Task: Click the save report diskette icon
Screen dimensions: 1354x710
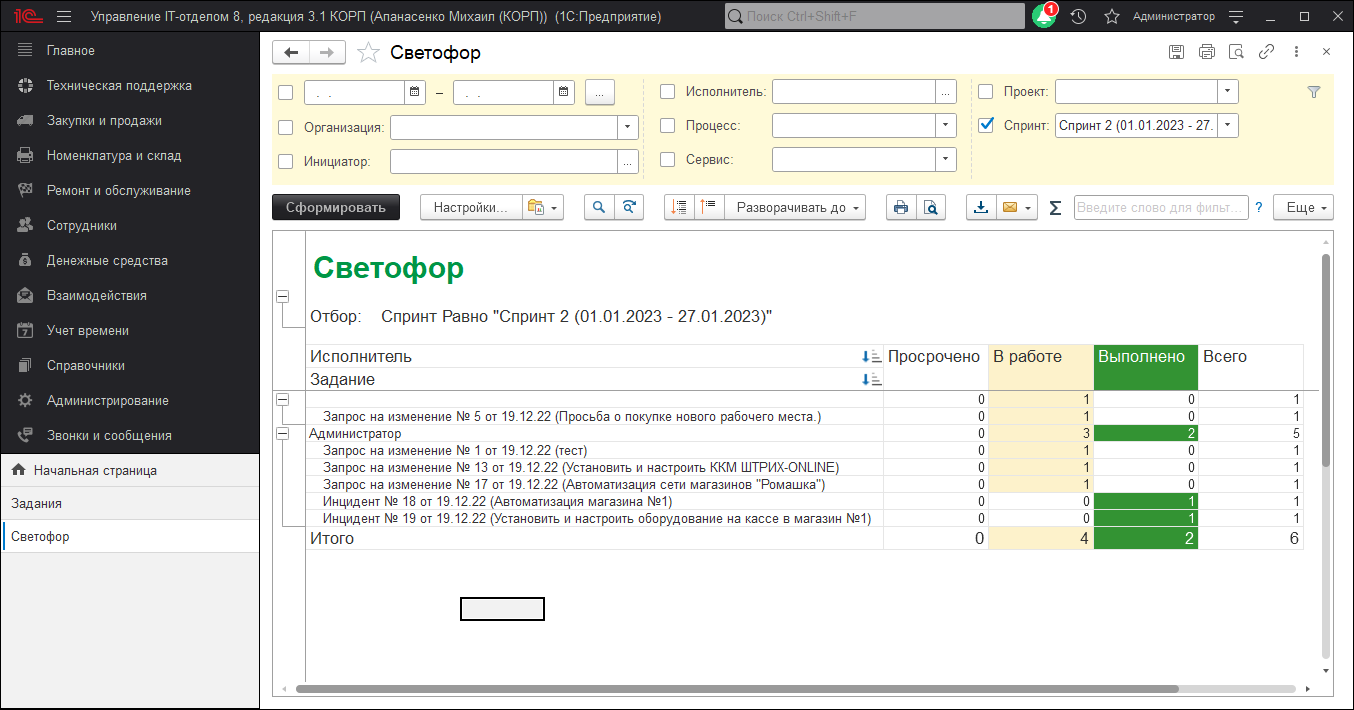Action: 1176,52
